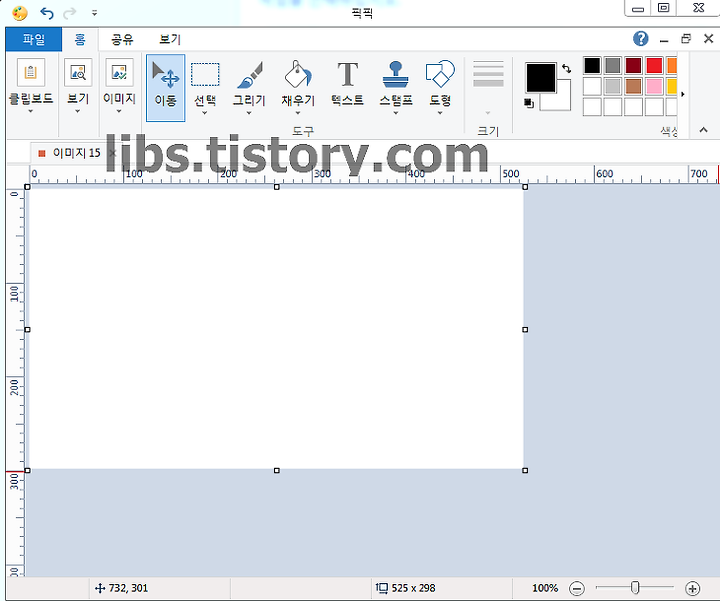
Task: Expand the Shapes tool dropdown arrow
Action: [440, 113]
